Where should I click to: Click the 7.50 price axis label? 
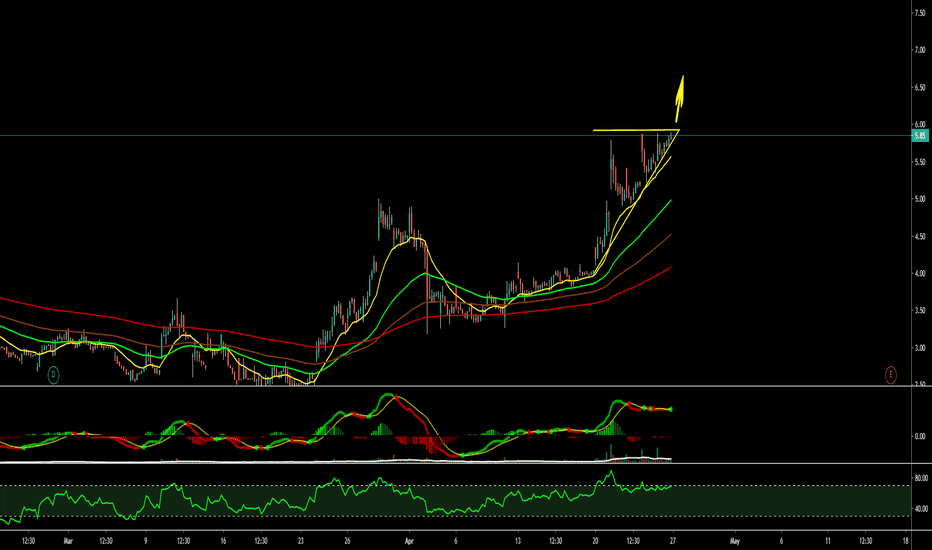920,13
